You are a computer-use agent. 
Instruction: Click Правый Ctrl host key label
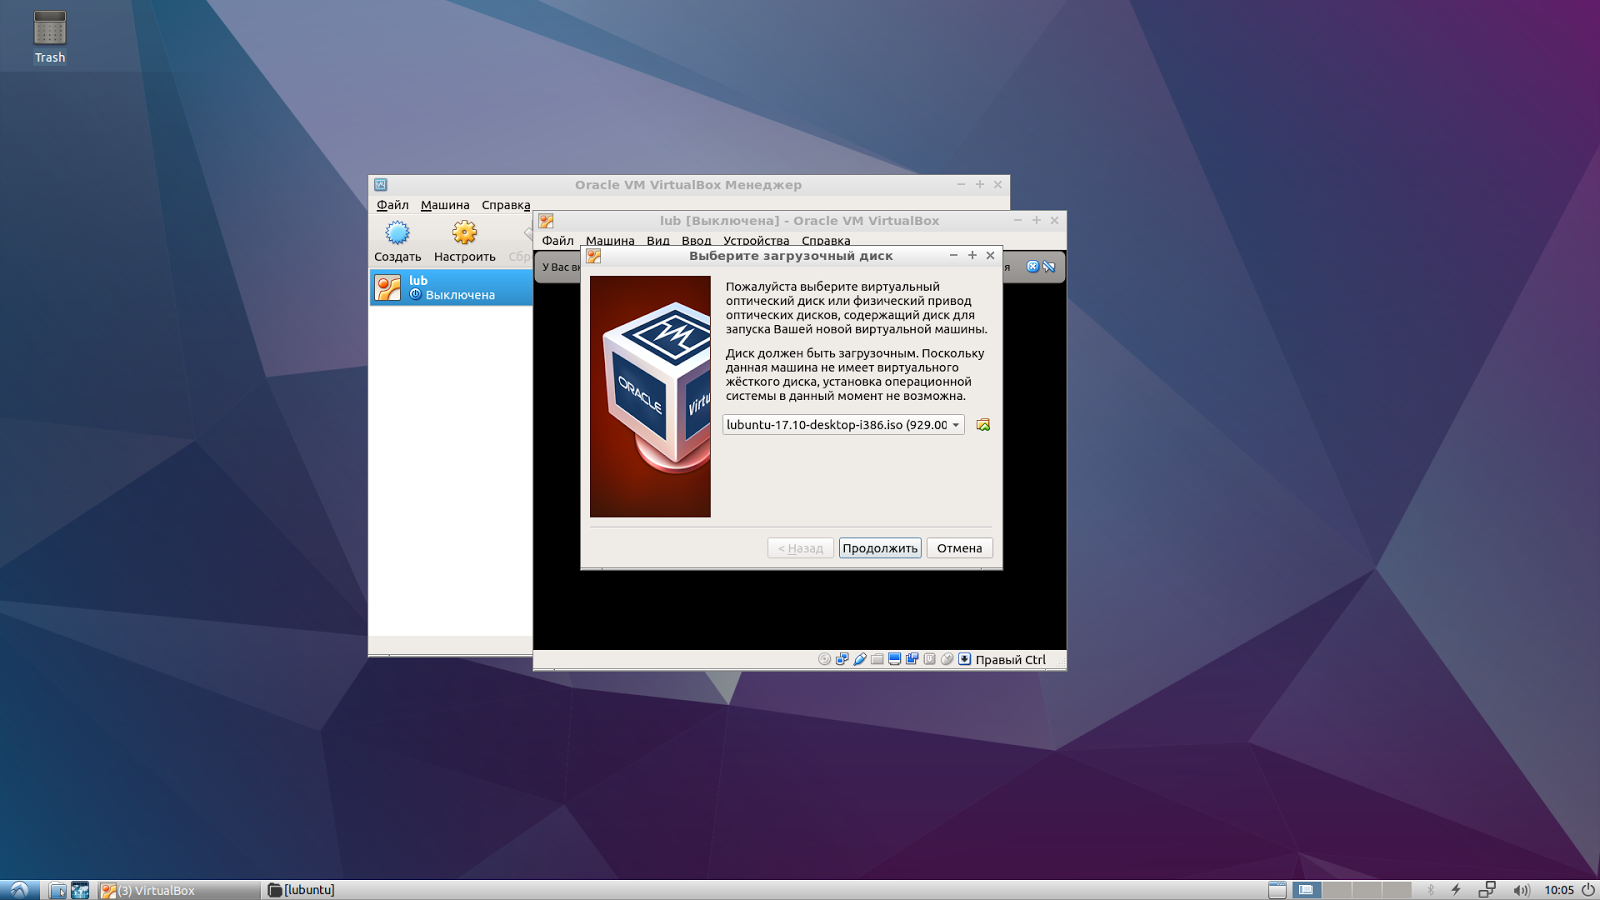click(1010, 660)
